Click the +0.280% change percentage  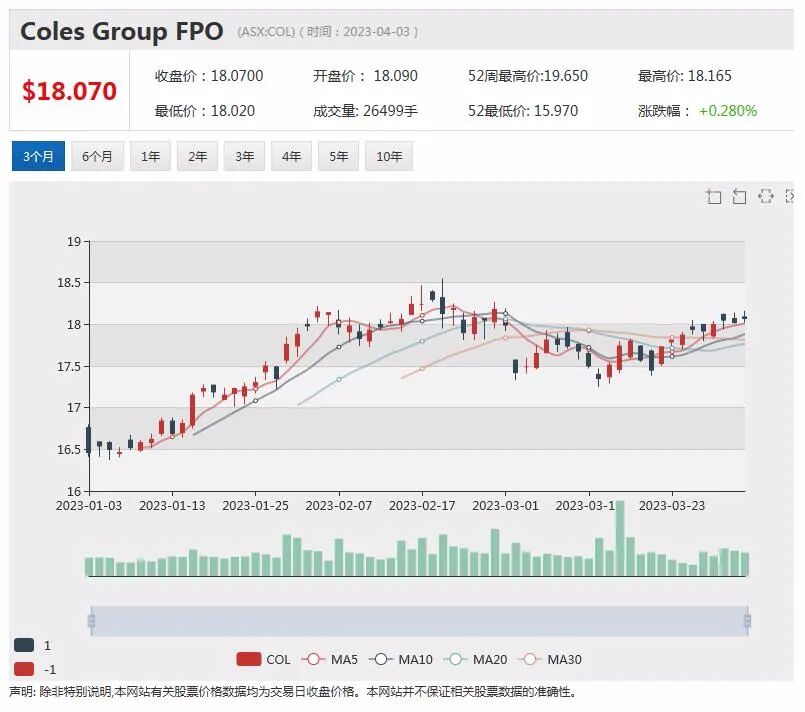[728, 111]
